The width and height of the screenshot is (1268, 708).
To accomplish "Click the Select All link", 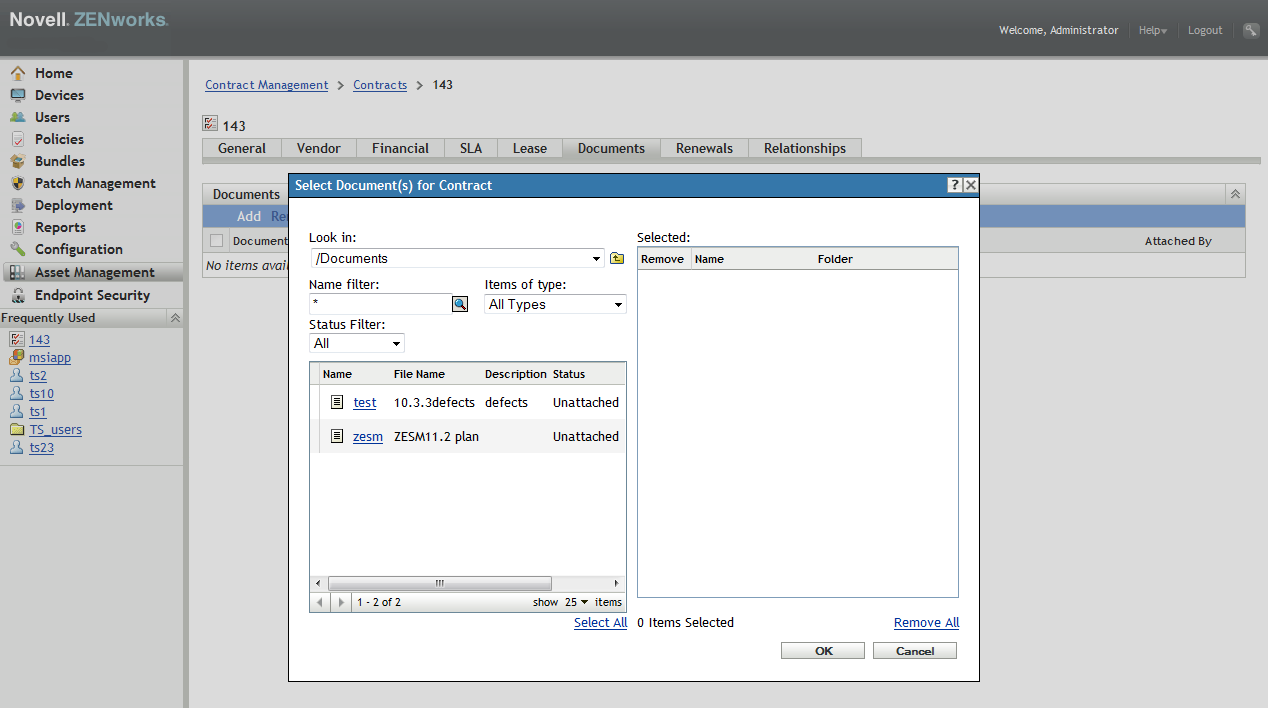I will 600,622.
